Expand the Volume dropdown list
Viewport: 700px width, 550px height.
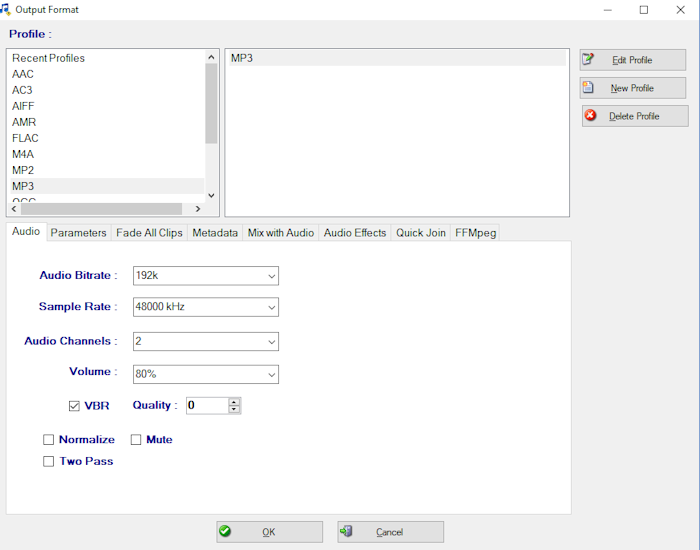(271, 375)
